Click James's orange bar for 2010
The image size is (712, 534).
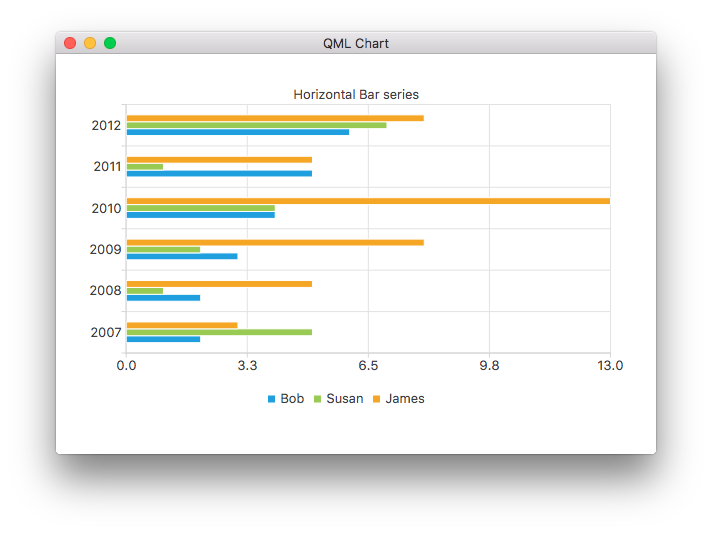[368, 201]
